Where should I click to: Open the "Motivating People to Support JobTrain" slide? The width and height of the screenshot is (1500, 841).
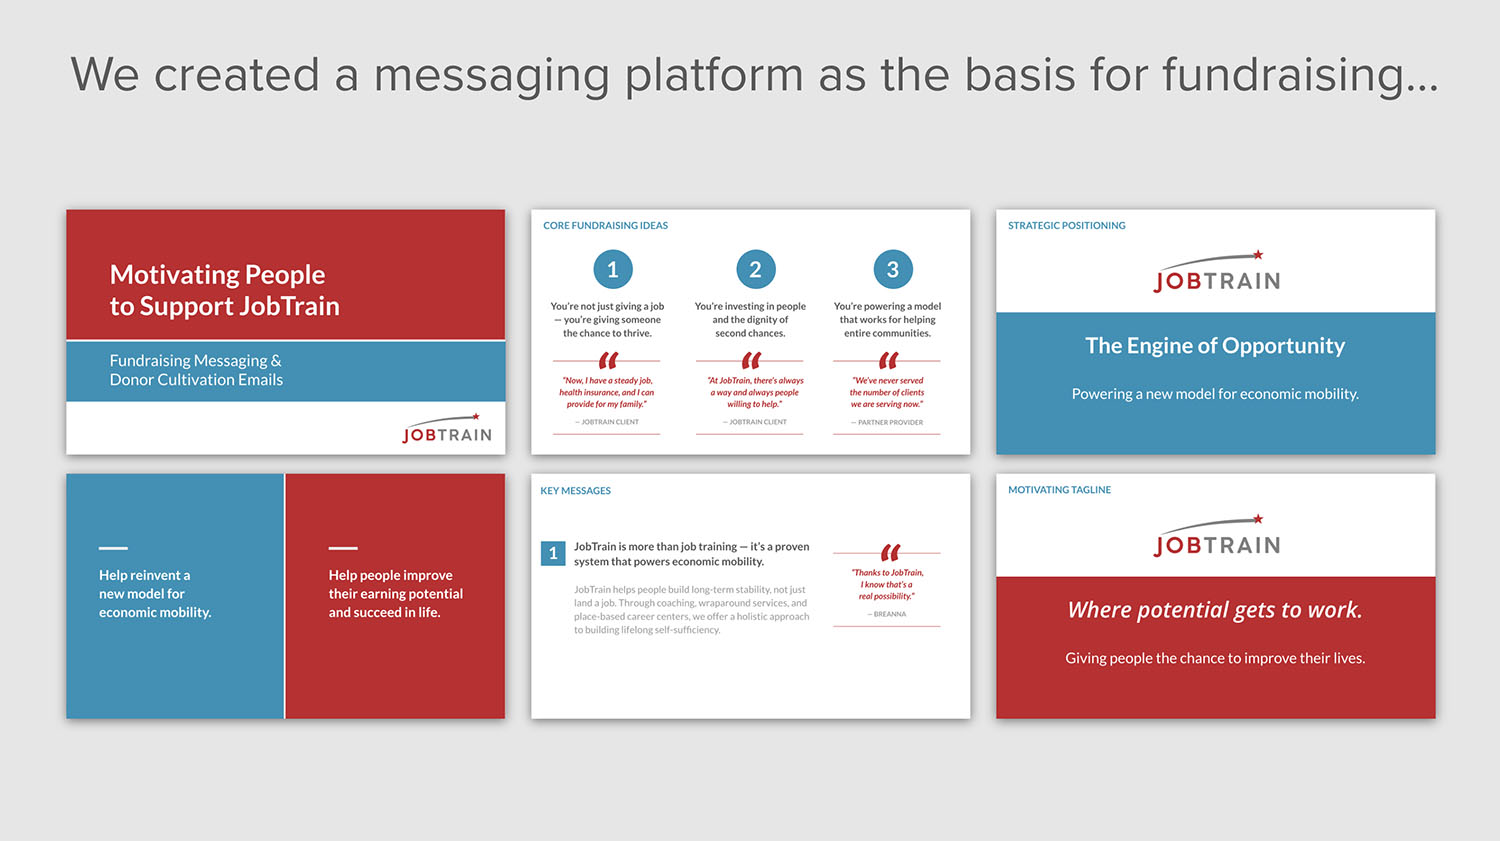[x=225, y=290]
